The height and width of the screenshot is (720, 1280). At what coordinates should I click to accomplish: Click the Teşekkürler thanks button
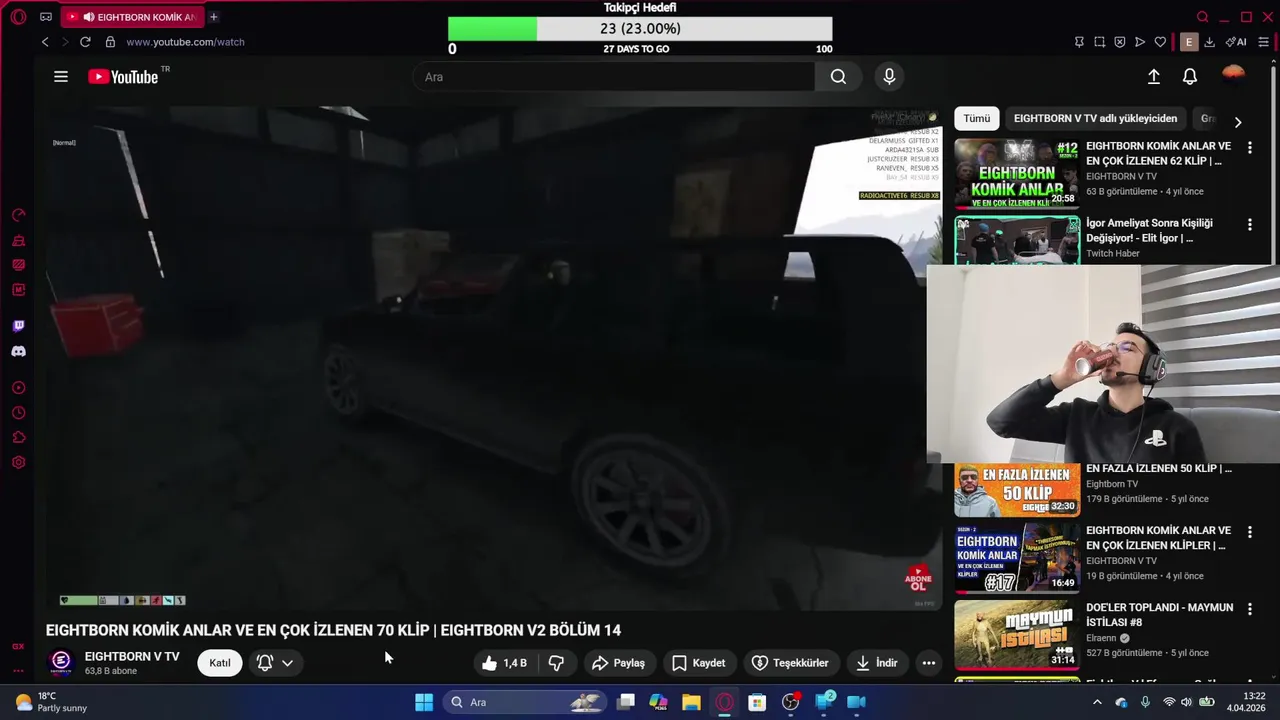(790, 663)
